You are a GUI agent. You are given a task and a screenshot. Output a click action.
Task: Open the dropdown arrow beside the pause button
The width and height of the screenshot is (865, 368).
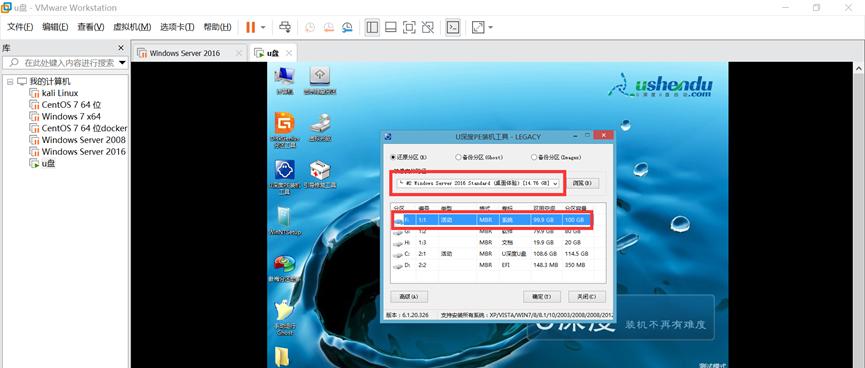pyautogui.click(x=263, y=27)
